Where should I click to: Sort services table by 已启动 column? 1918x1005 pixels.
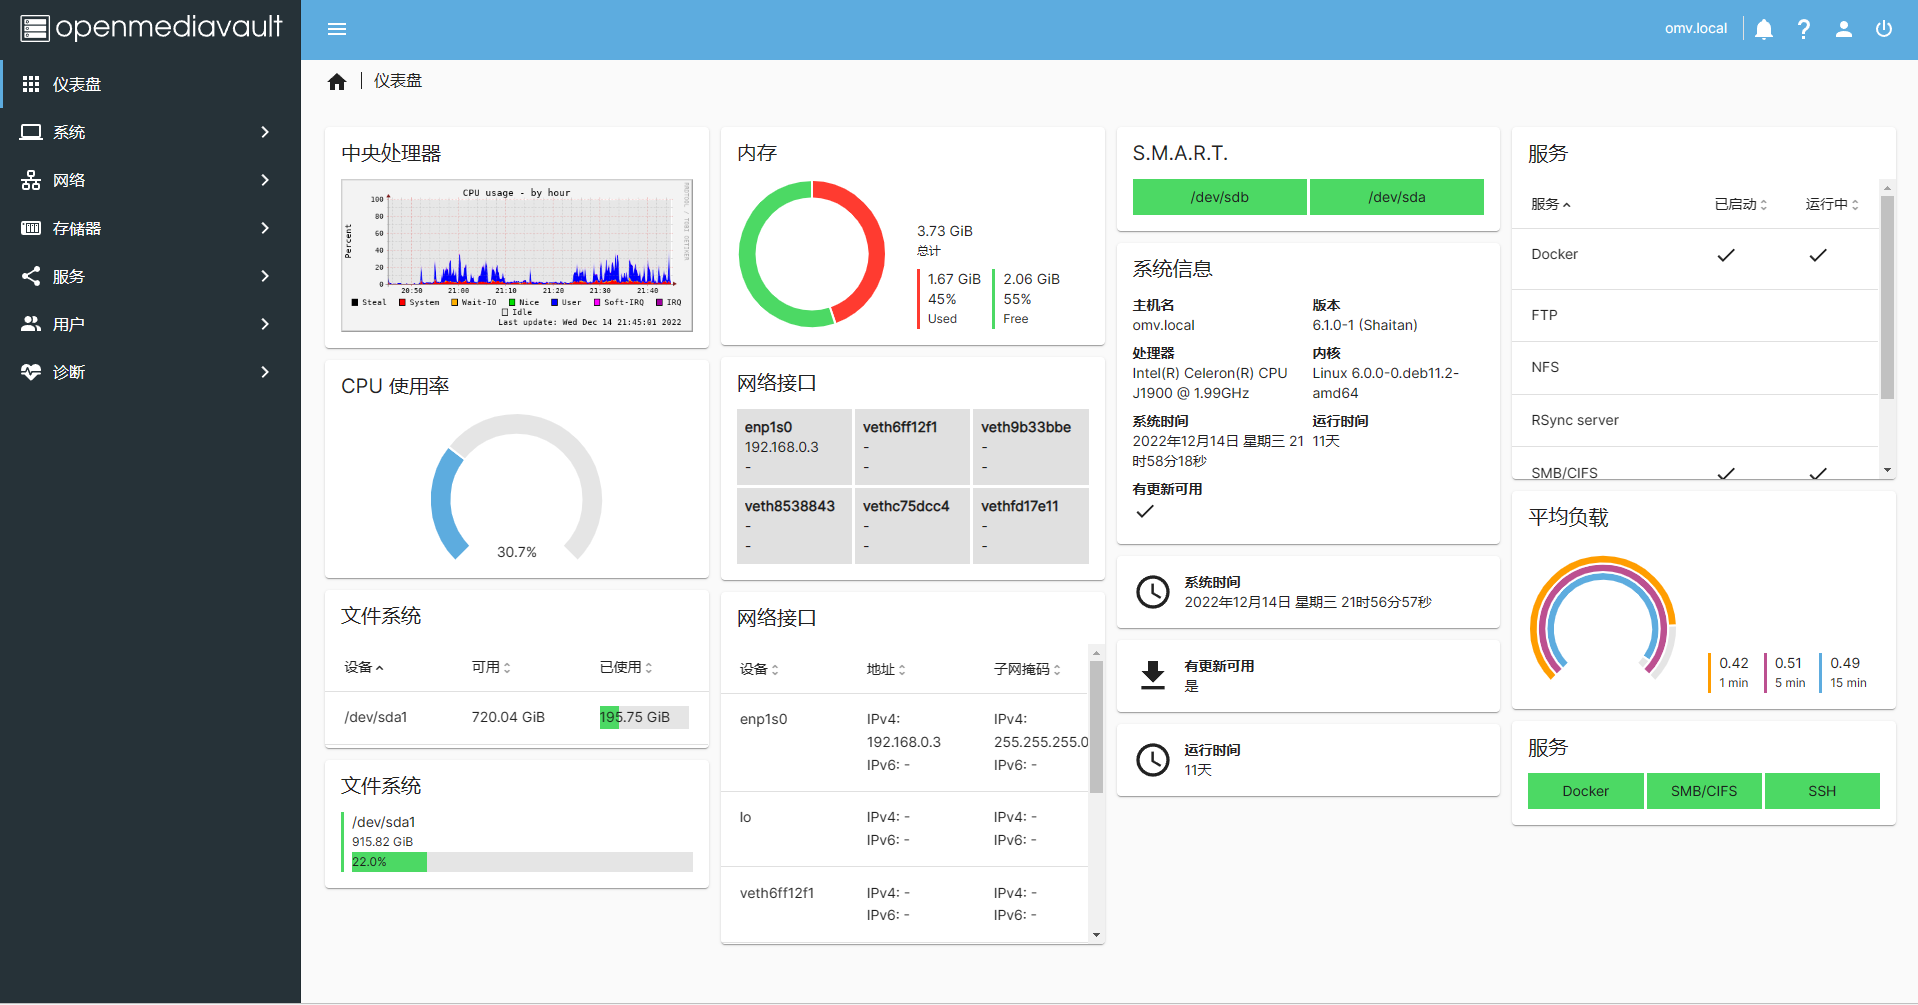pyautogui.click(x=1740, y=204)
